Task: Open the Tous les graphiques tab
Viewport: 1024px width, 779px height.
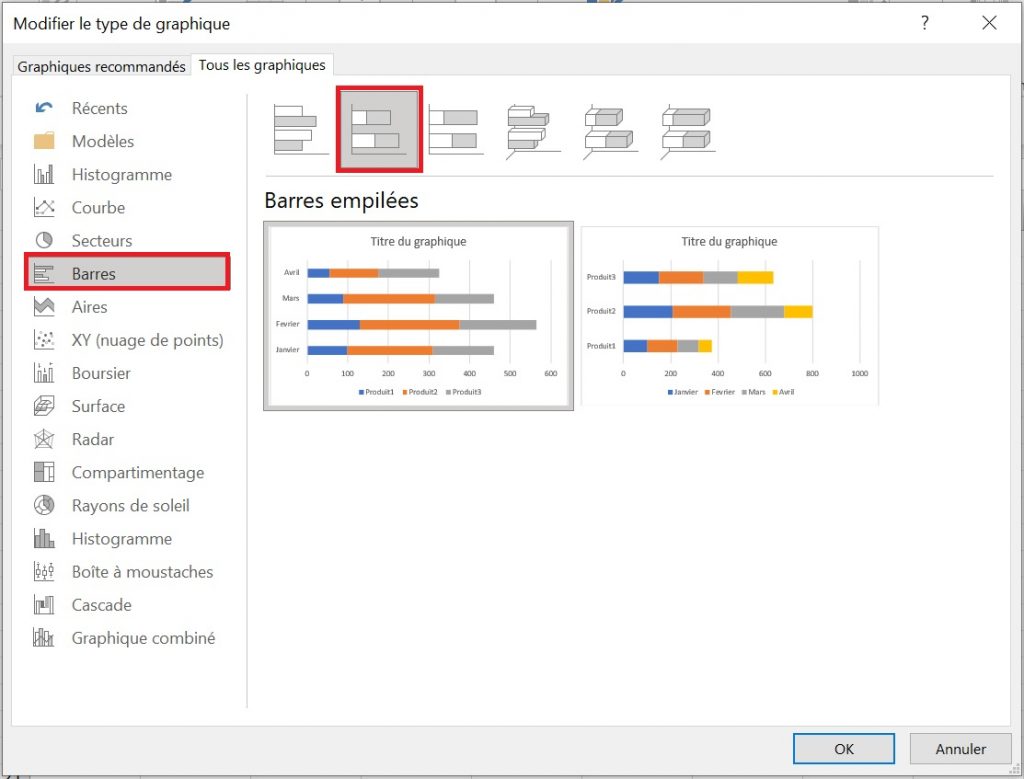Action: 263,65
